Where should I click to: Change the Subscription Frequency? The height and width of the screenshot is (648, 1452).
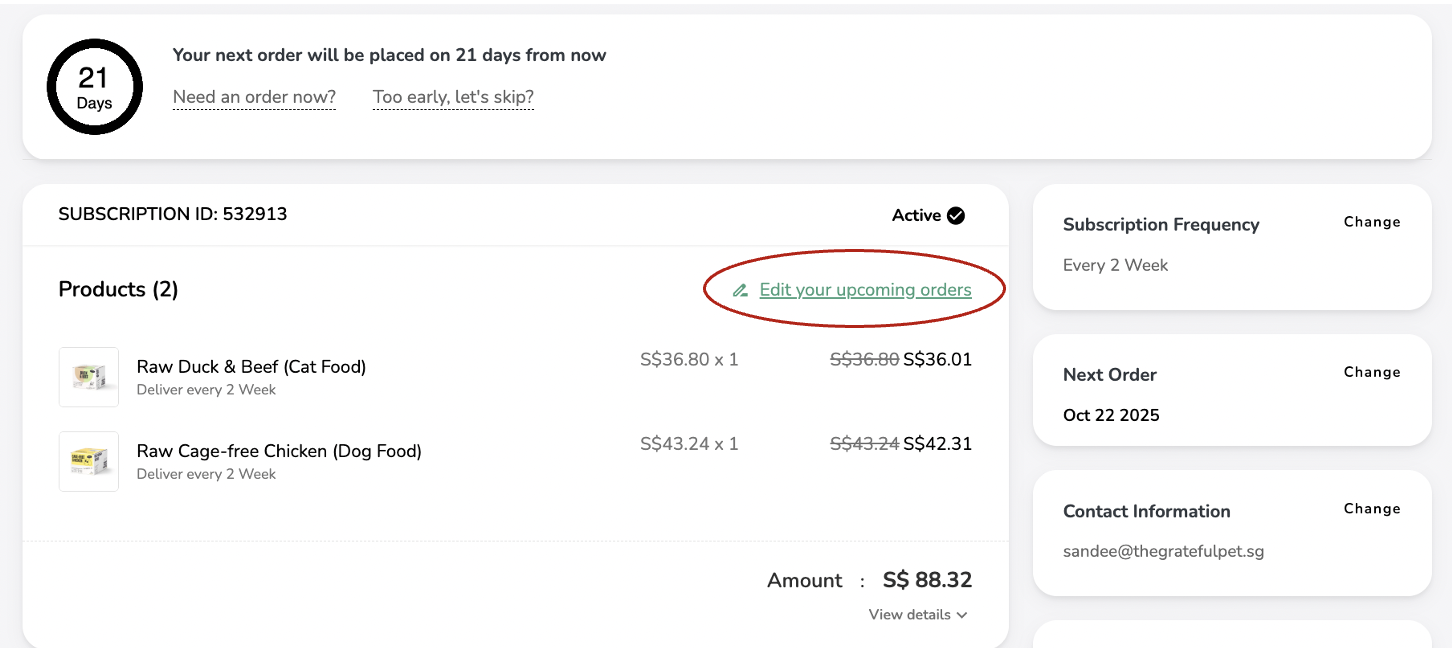pos(1371,222)
